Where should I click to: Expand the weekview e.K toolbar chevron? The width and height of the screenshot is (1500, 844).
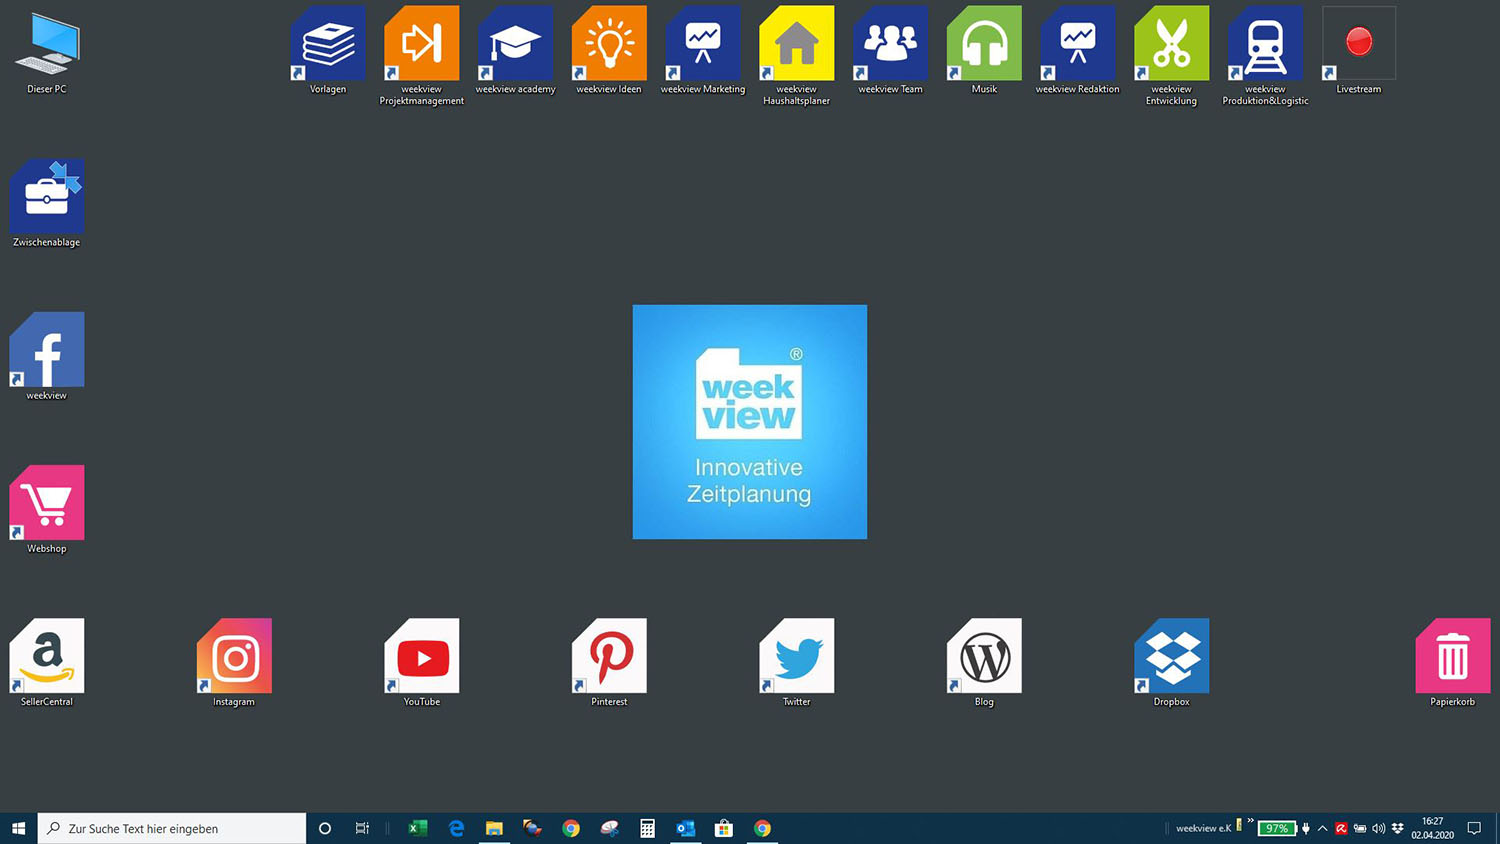[x=1250, y=821]
